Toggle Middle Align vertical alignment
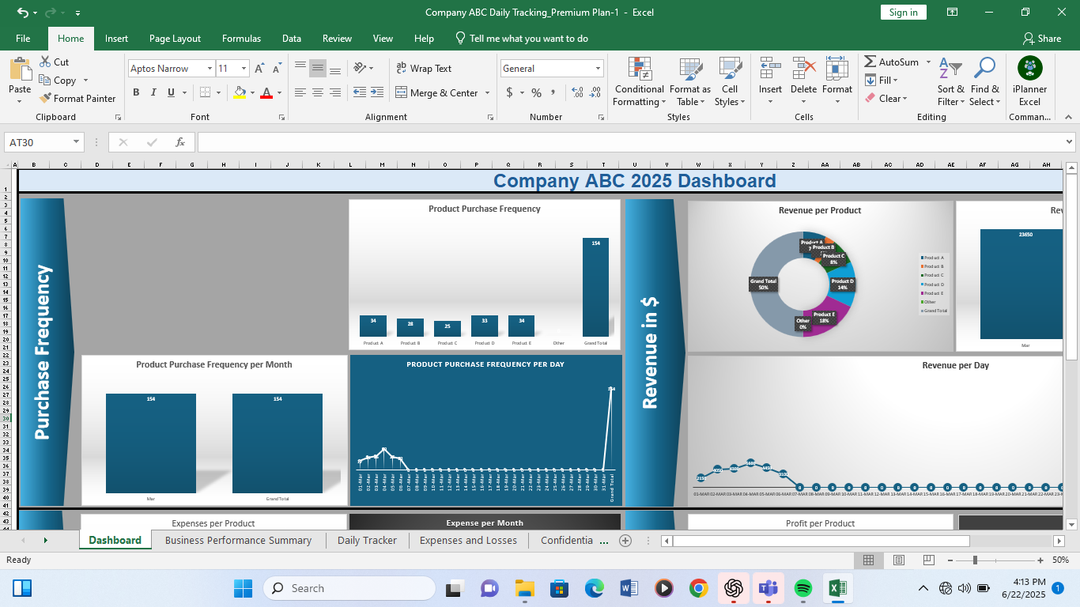1080x607 pixels. (x=318, y=68)
